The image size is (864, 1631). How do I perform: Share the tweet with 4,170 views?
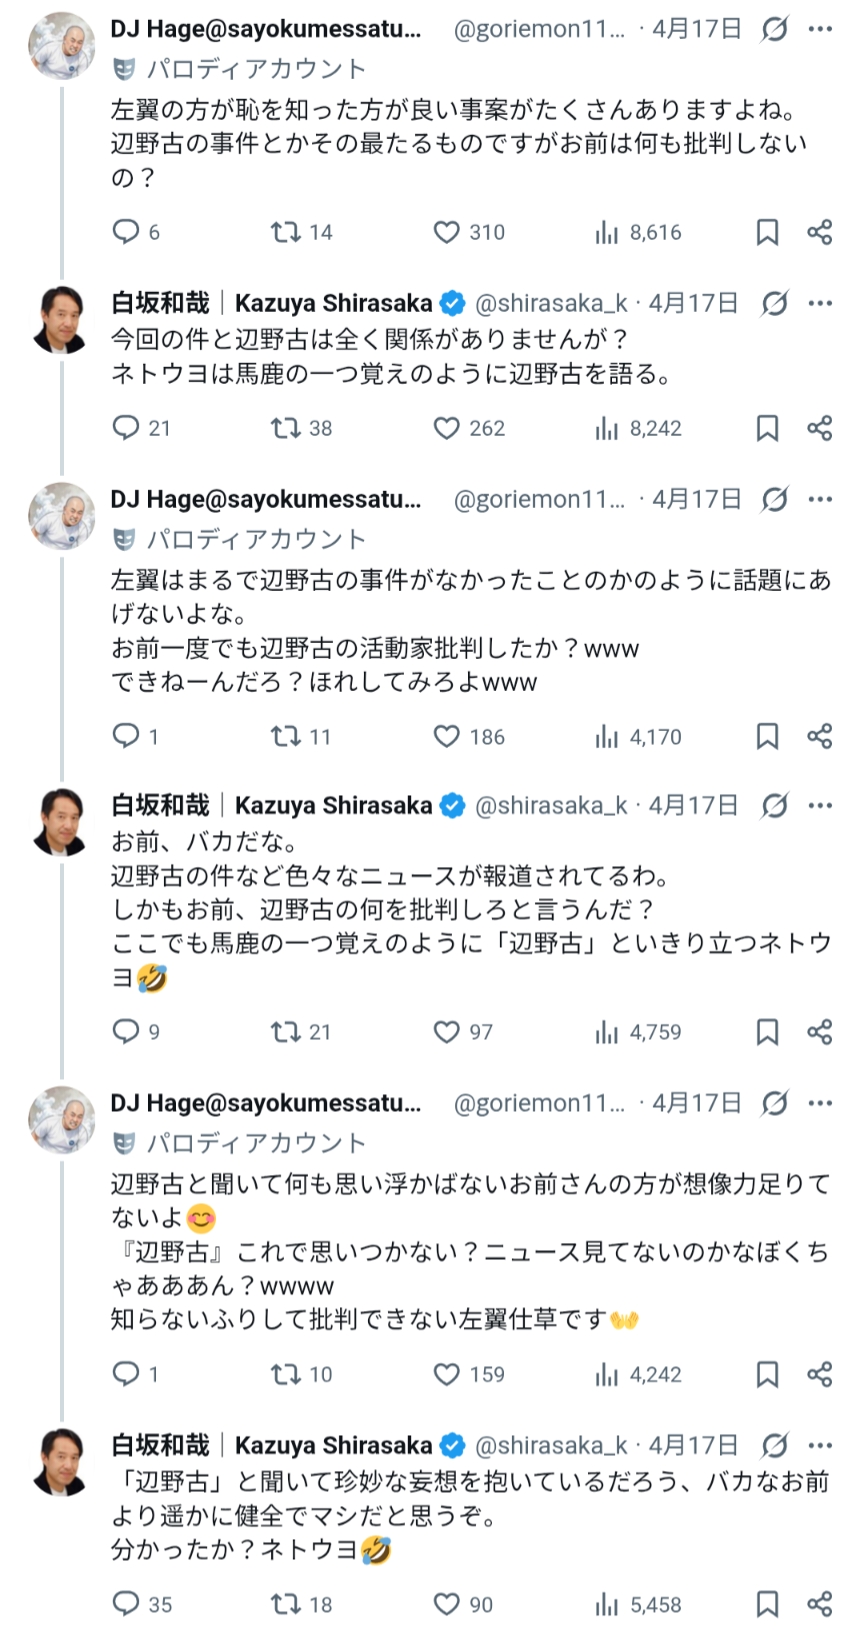click(x=820, y=737)
